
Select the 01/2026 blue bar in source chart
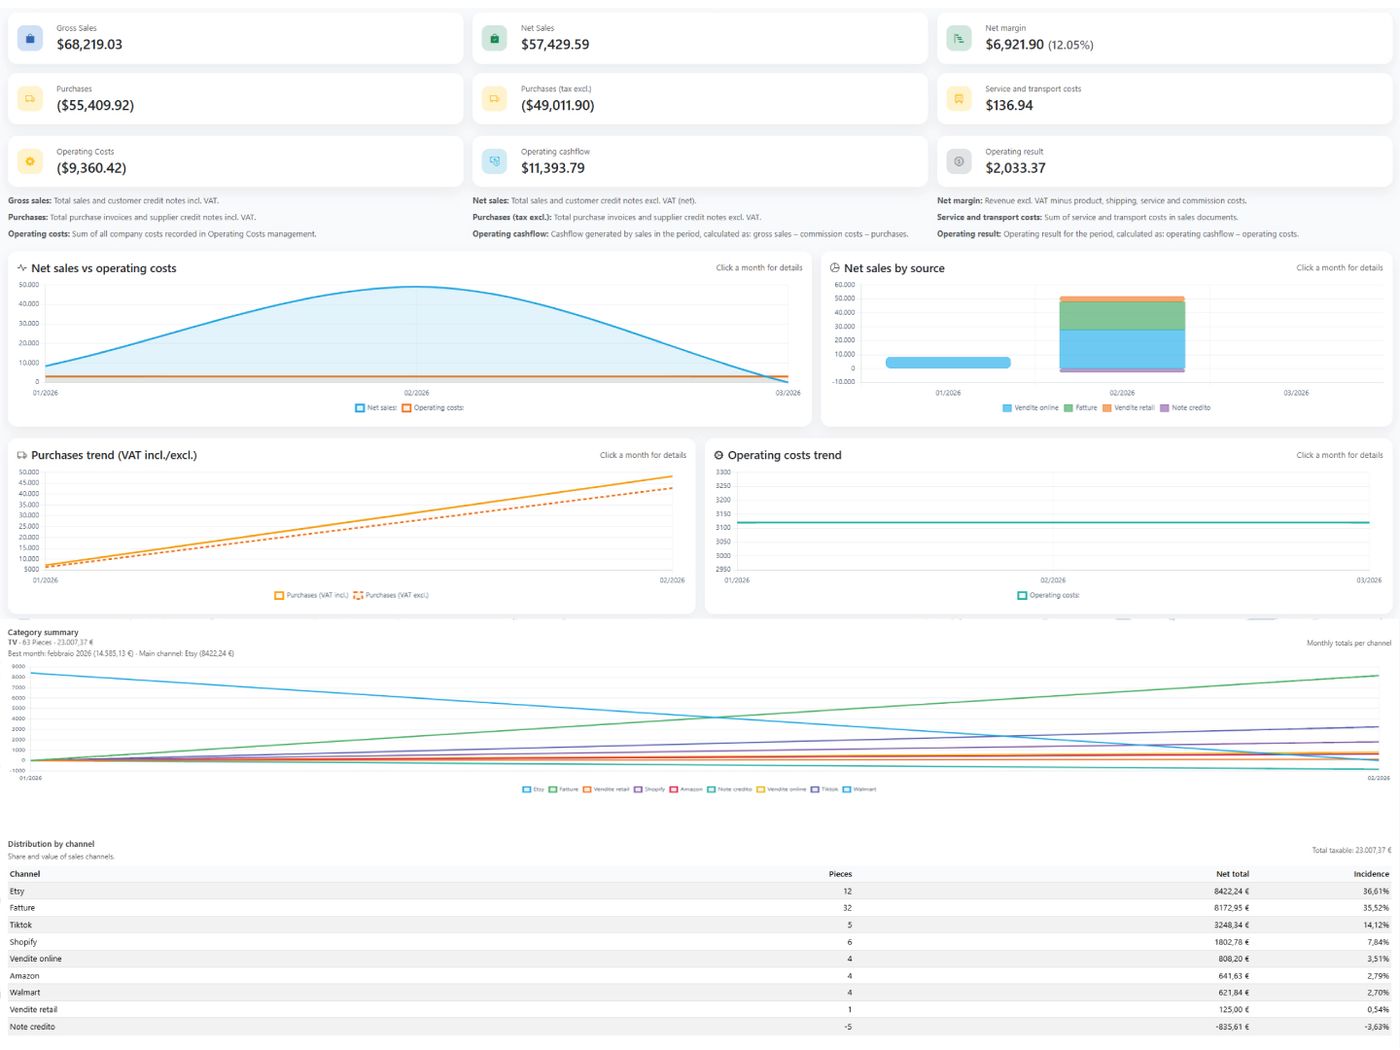948,363
